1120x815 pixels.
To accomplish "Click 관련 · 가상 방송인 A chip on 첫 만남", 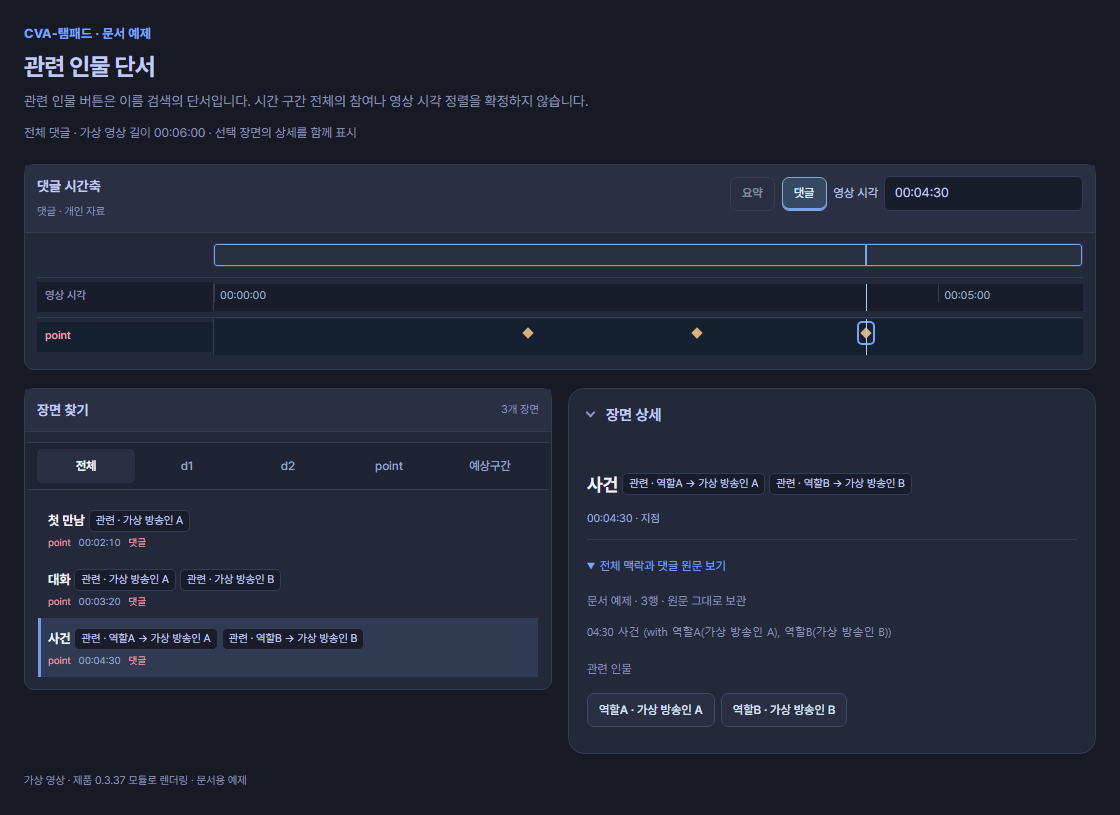I will pyautogui.click(x=139, y=520).
